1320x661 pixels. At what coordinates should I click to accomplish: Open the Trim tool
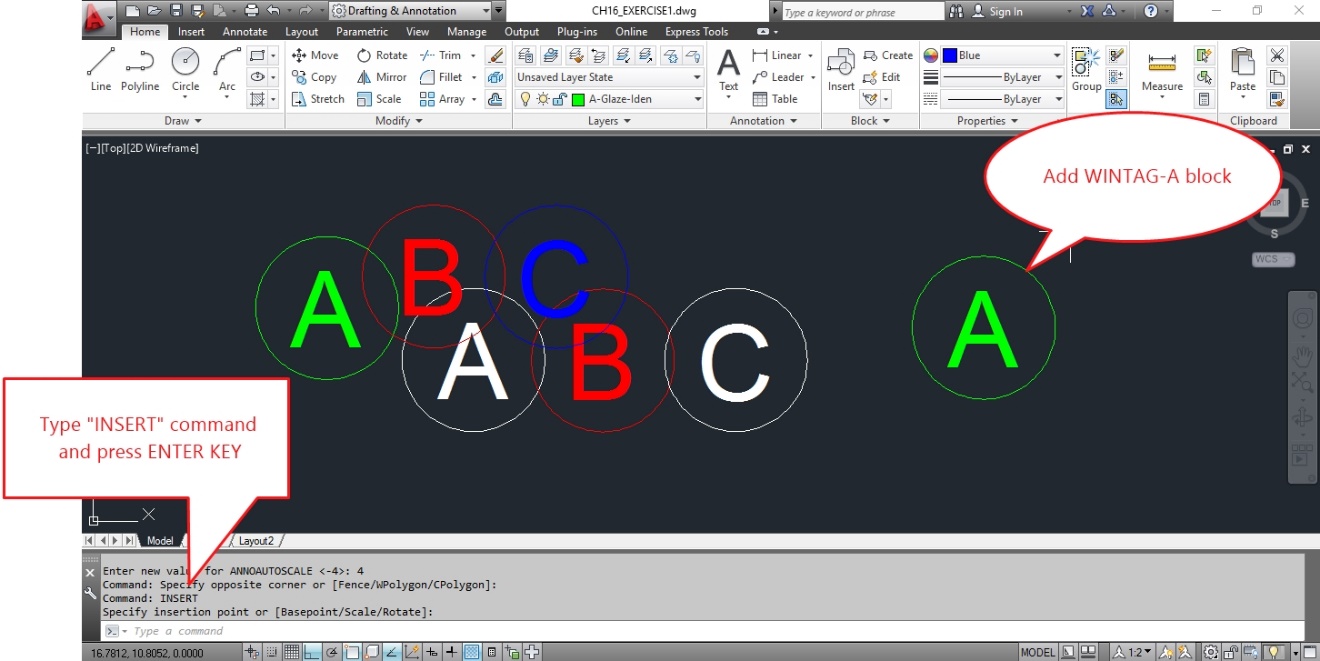[442, 55]
